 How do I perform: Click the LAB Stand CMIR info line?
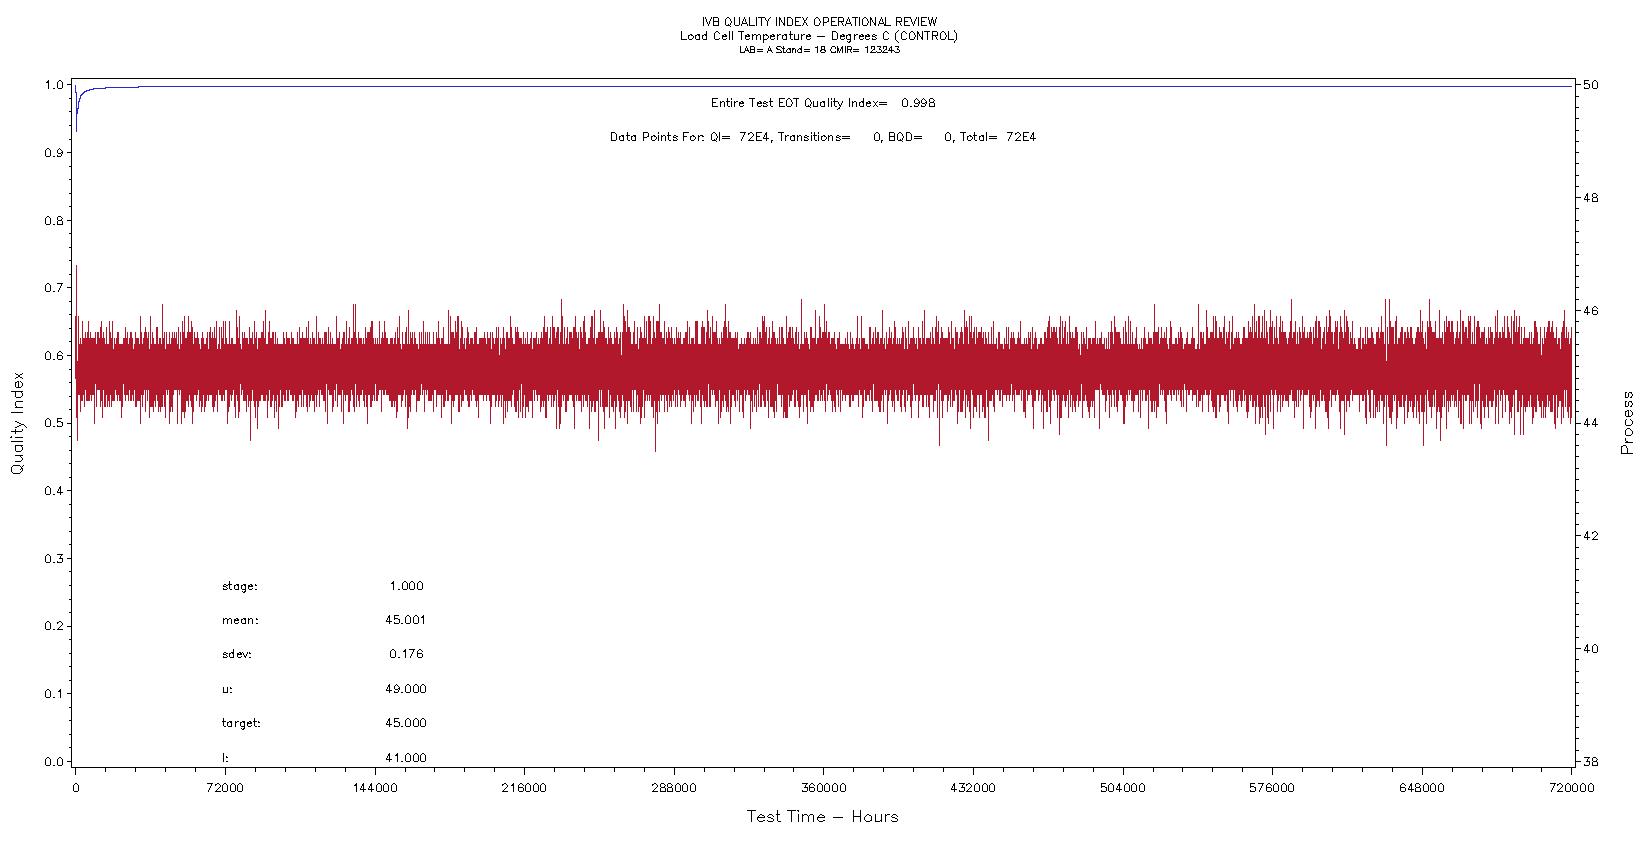pos(819,49)
